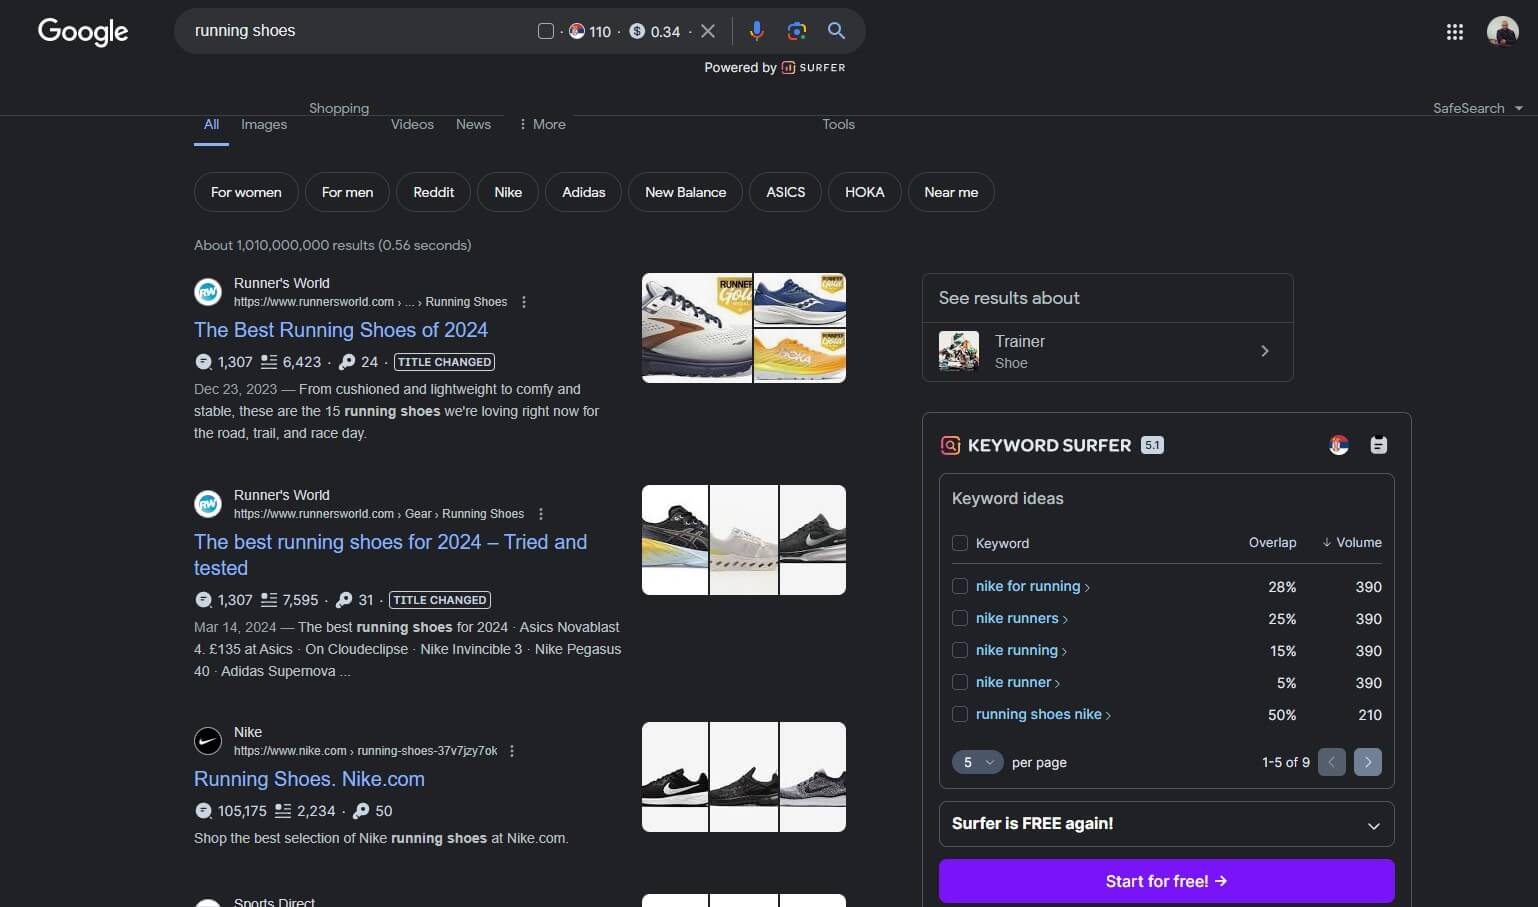Viewport: 1538px width, 907px height.
Task: Open the Google apps grid
Action: (x=1455, y=32)
